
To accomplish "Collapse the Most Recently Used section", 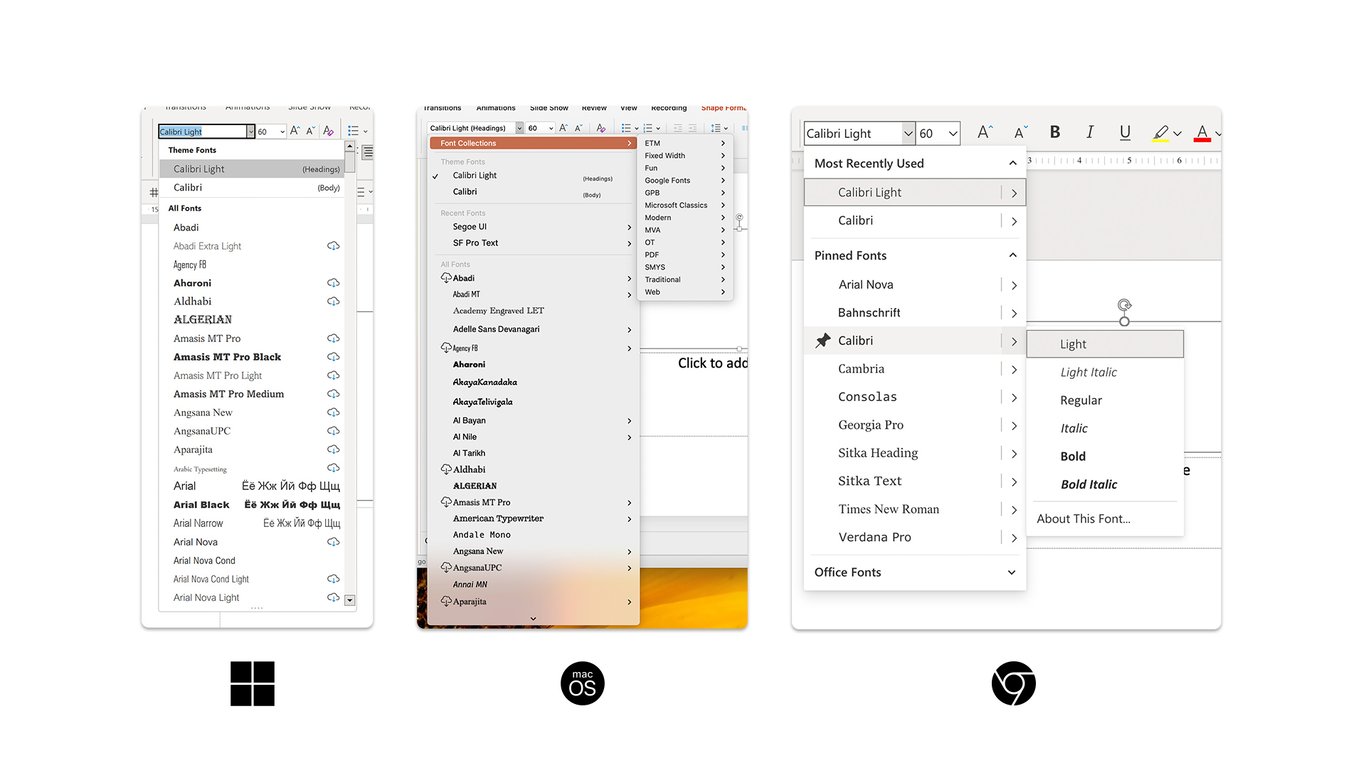I will coord(1012,163).
